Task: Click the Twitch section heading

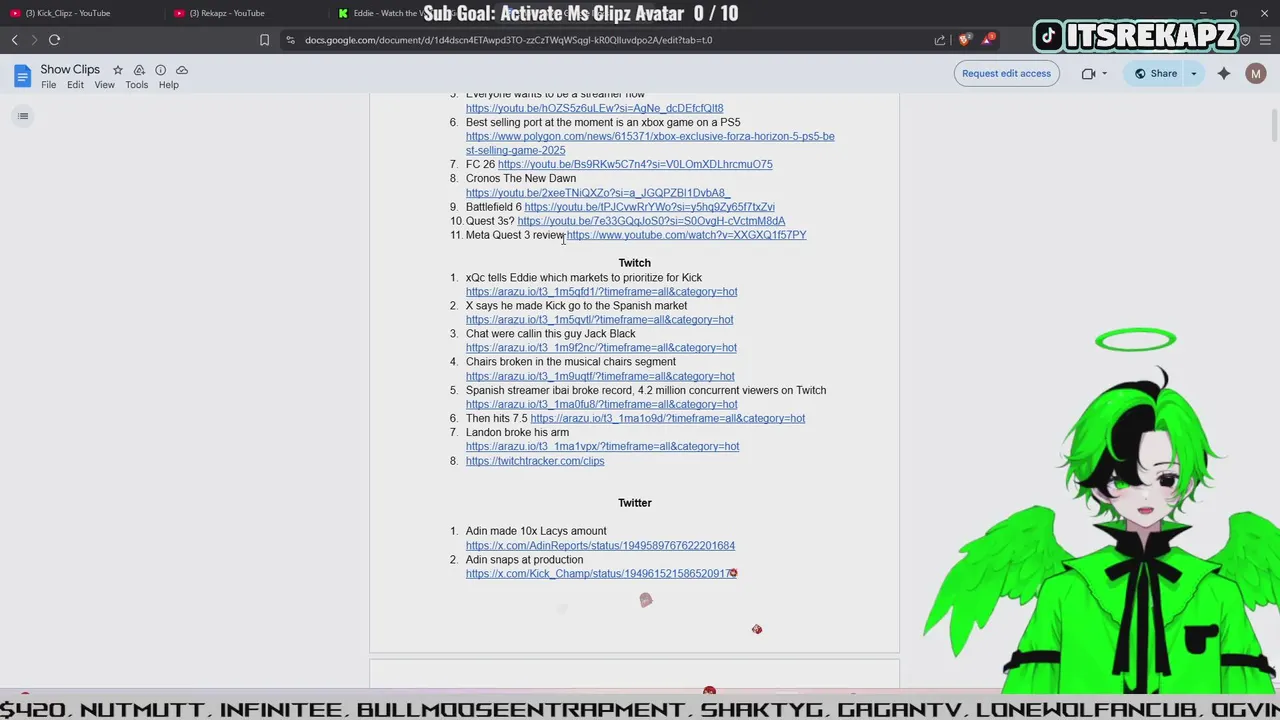Action: point(634,263)
